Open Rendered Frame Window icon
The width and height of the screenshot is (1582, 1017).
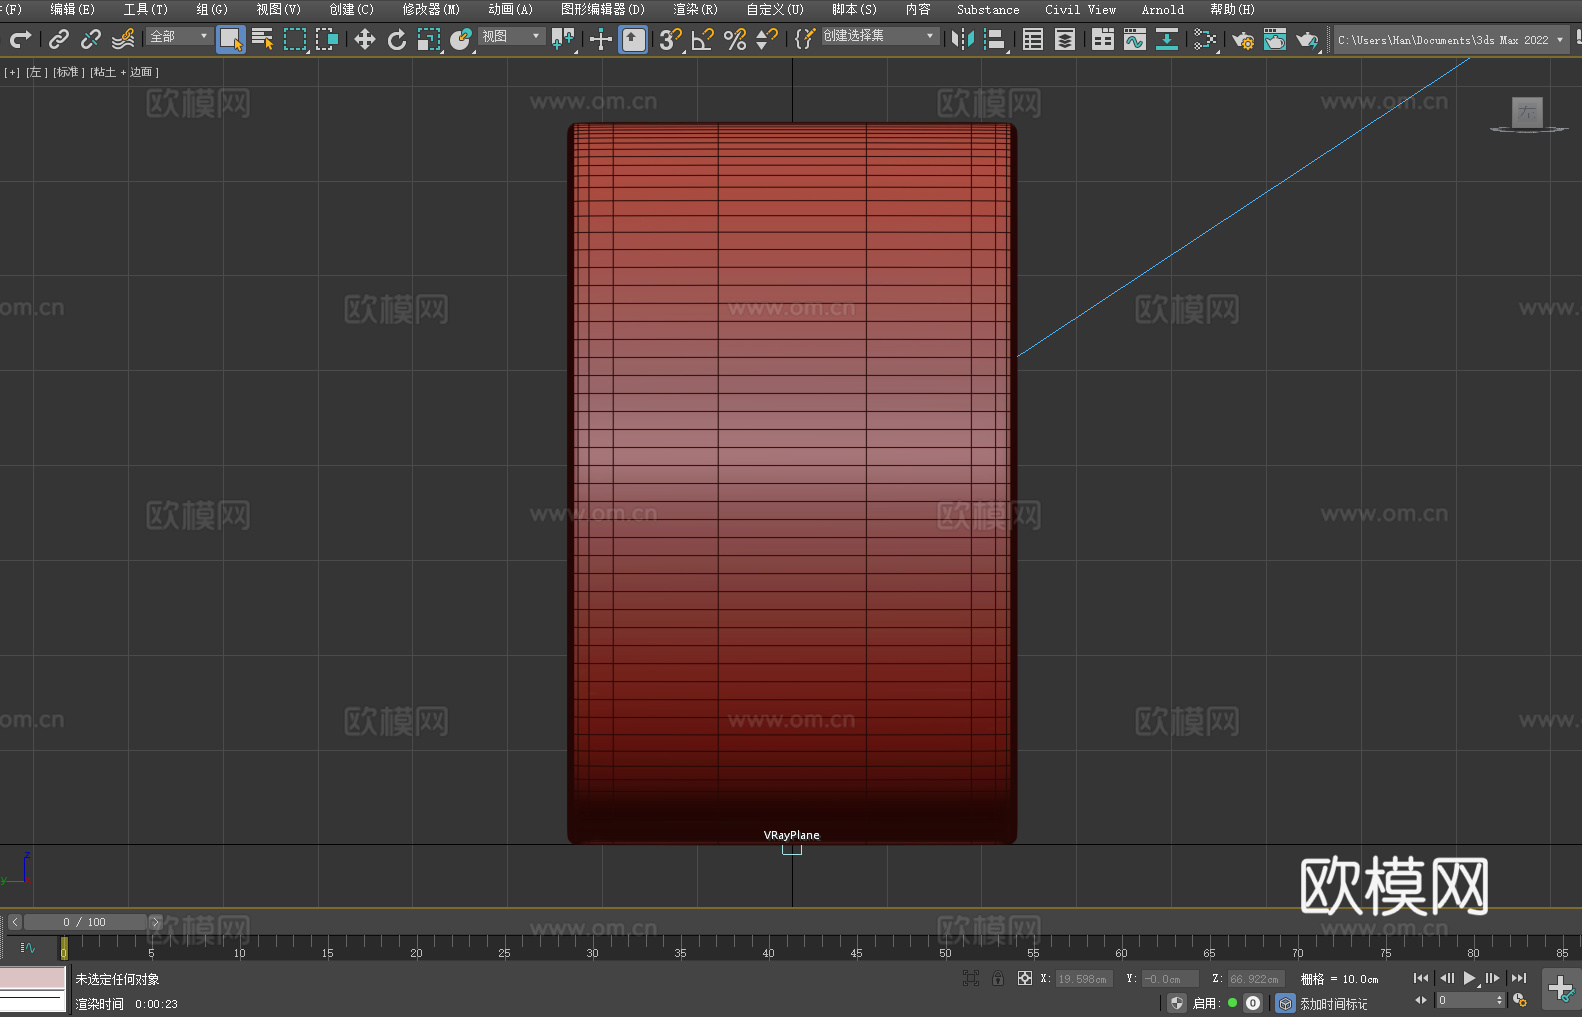[1275, 39]
